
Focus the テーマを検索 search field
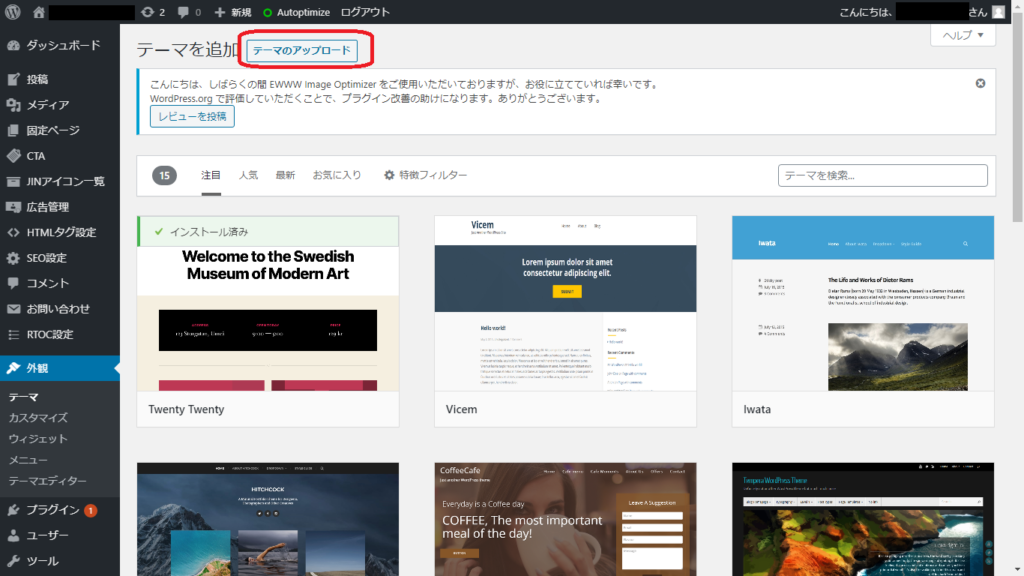pos(882,175)
